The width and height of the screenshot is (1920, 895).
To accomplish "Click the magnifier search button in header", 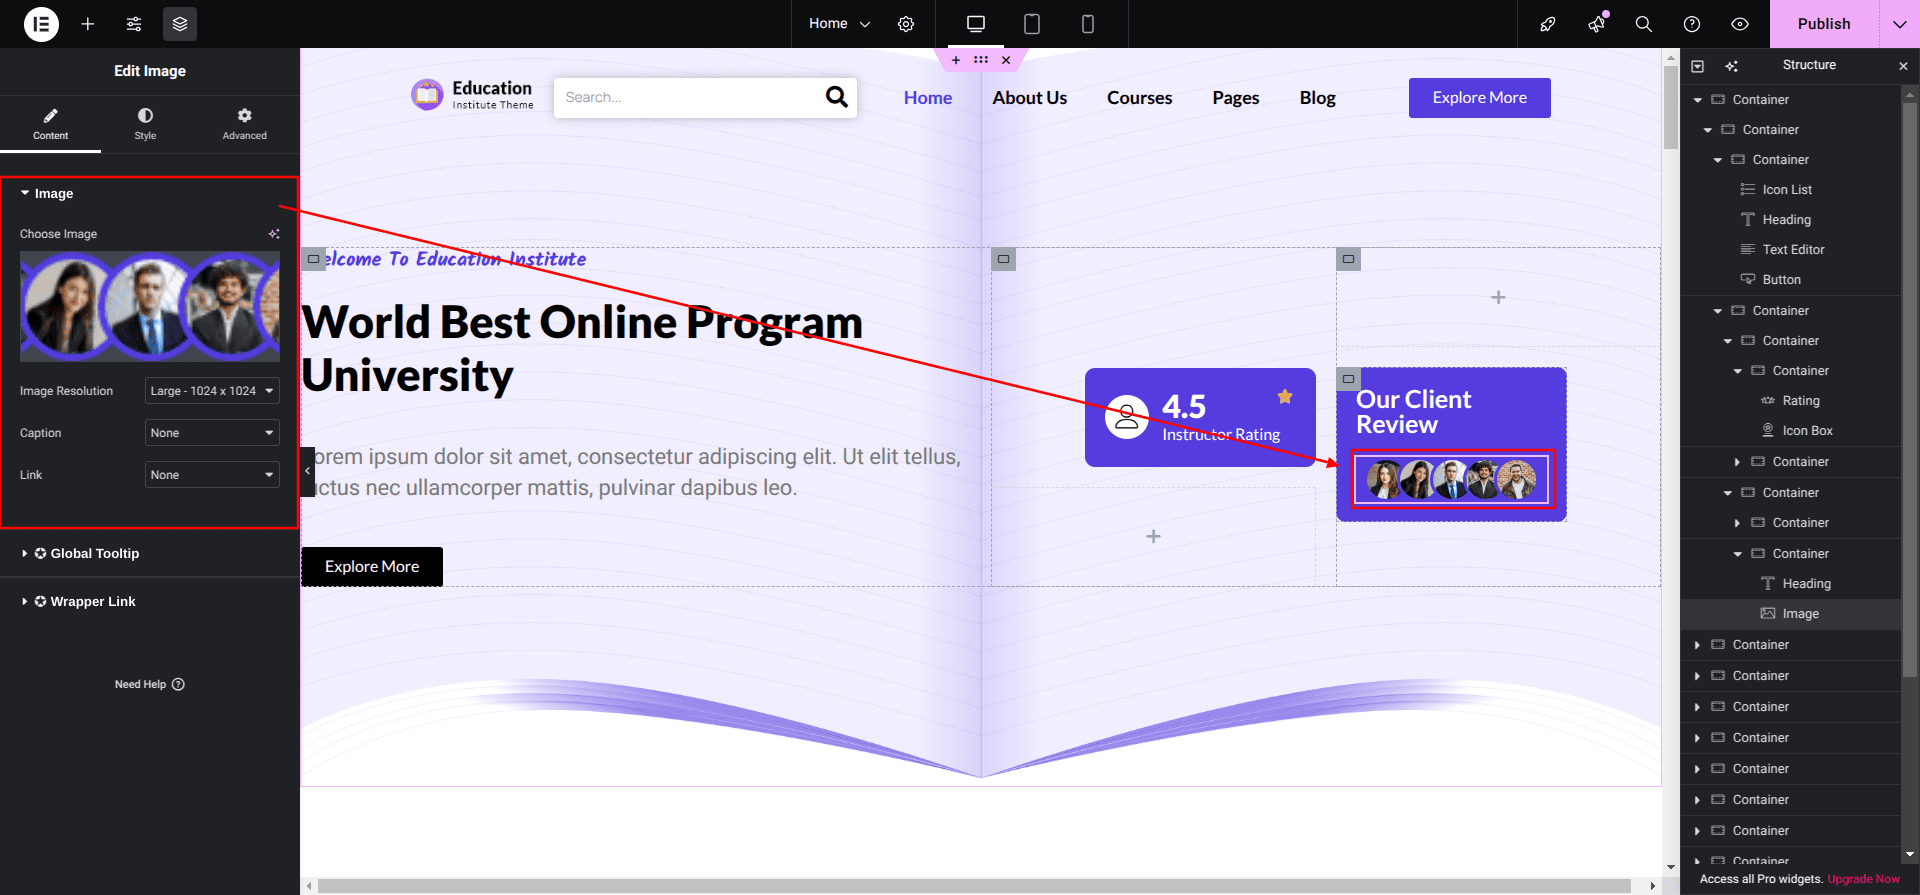I will pyautogui.click(x=837, y=97).
